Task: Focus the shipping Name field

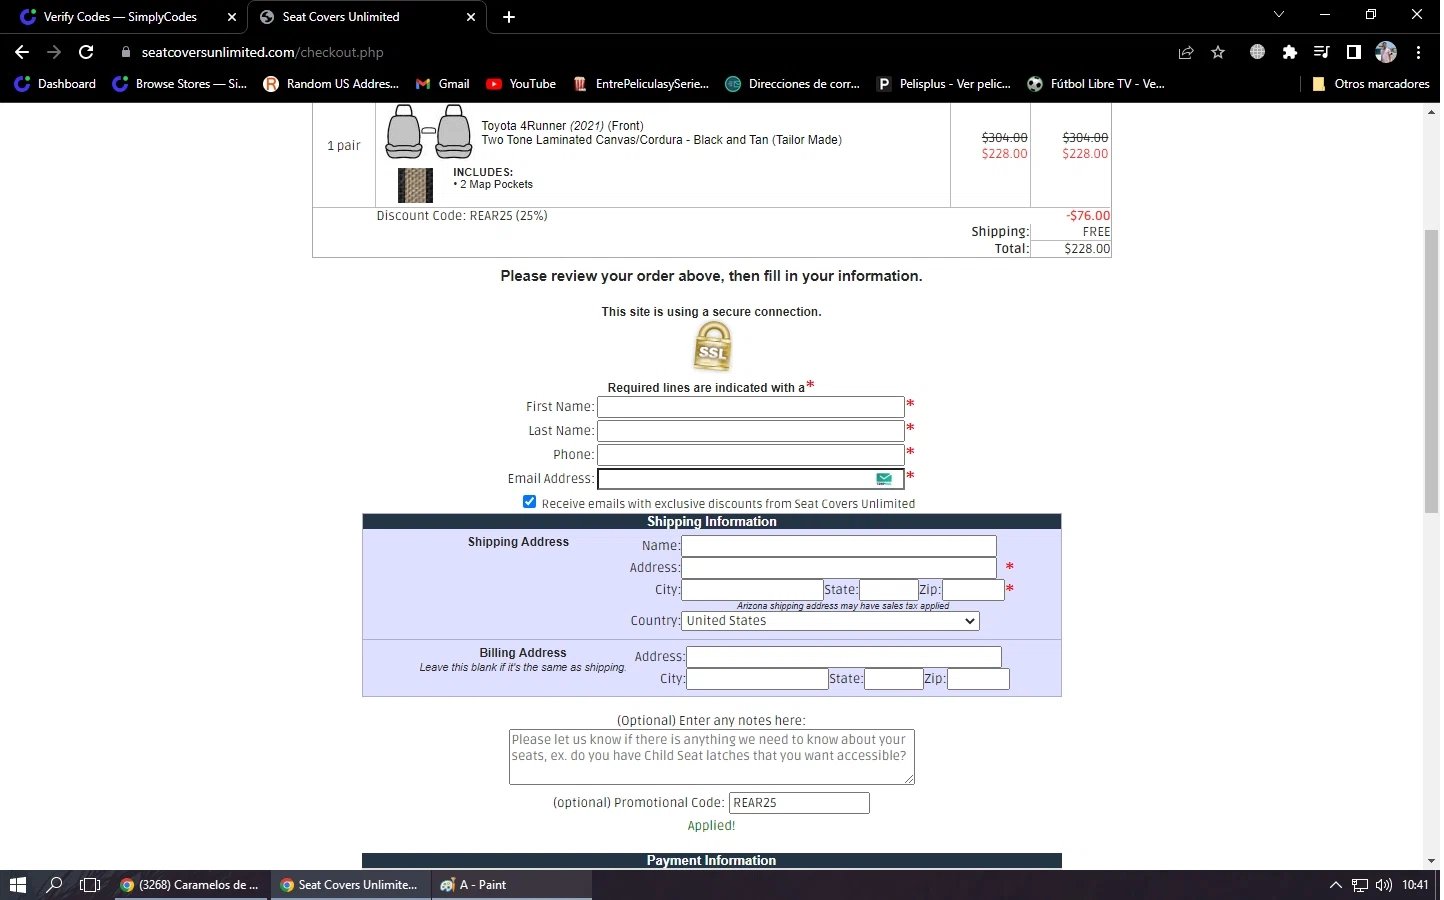Action: pyautogui.click(x=839, y=546)
